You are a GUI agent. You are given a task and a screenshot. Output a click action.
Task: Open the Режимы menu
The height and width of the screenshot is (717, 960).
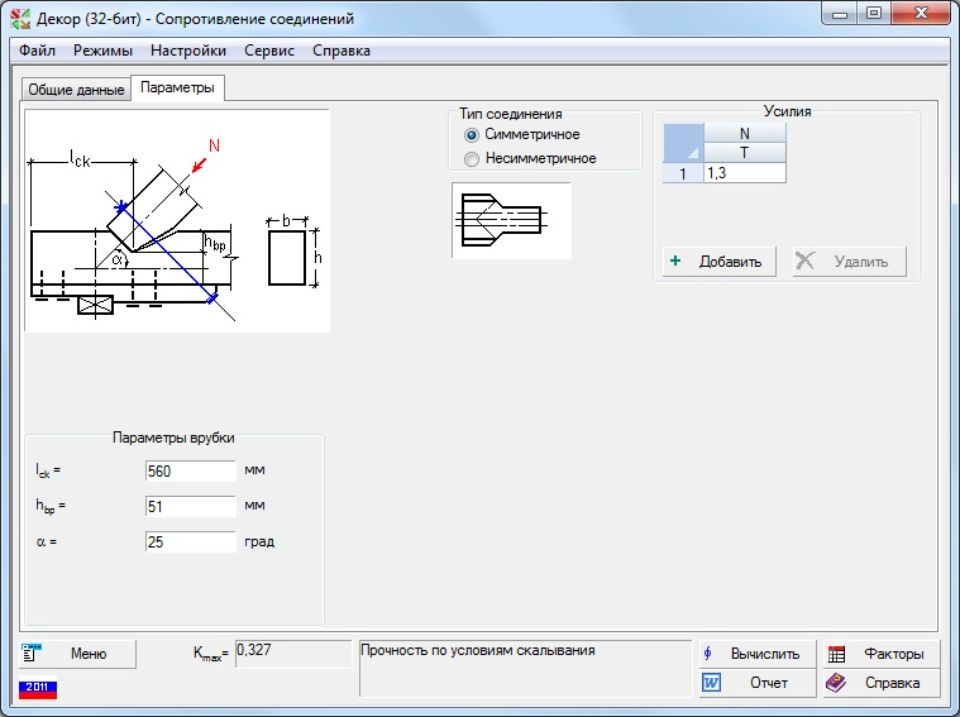click(103, 51)
